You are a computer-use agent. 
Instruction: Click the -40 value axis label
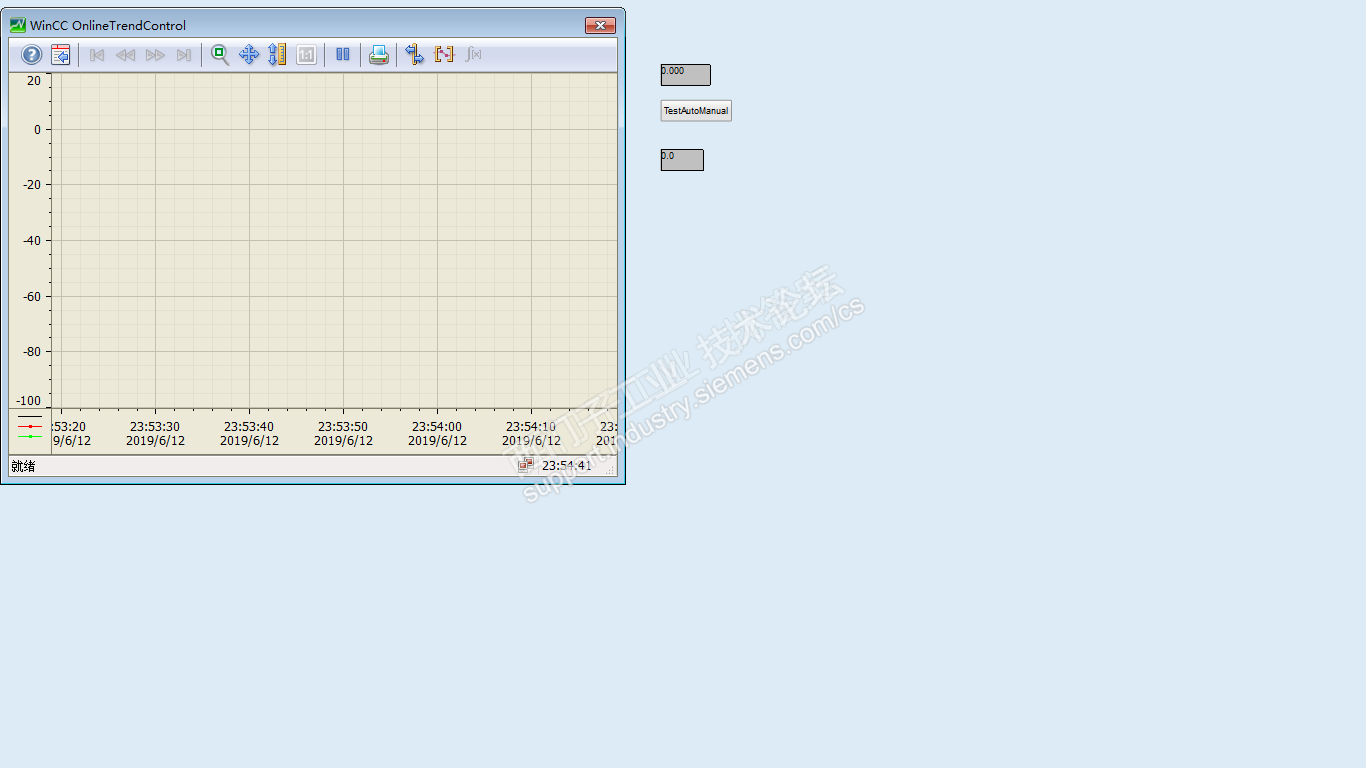point(34,241)
